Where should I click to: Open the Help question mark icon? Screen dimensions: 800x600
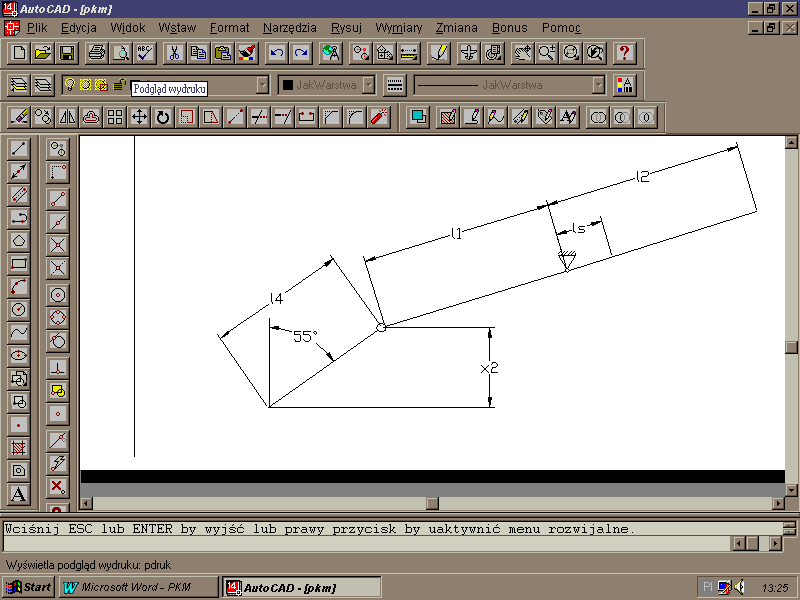click(624, 52)
